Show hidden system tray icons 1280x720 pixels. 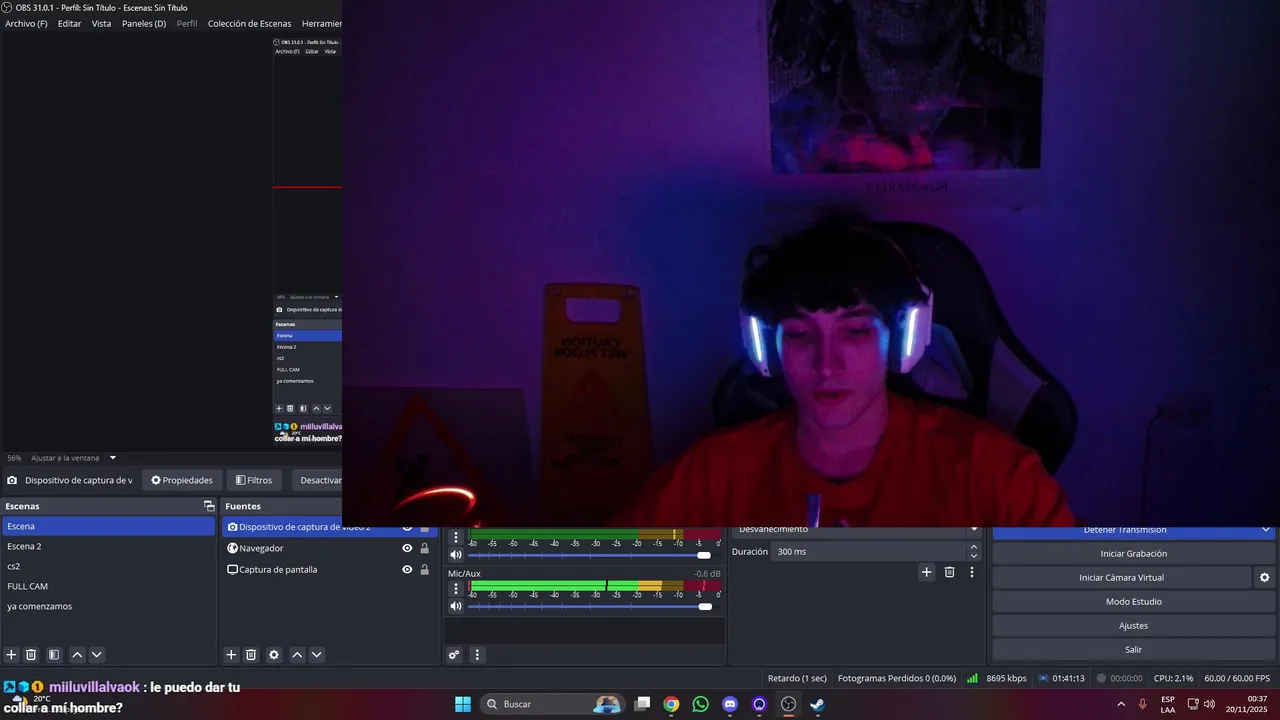pyautogui.click(x=1120, y=704)
